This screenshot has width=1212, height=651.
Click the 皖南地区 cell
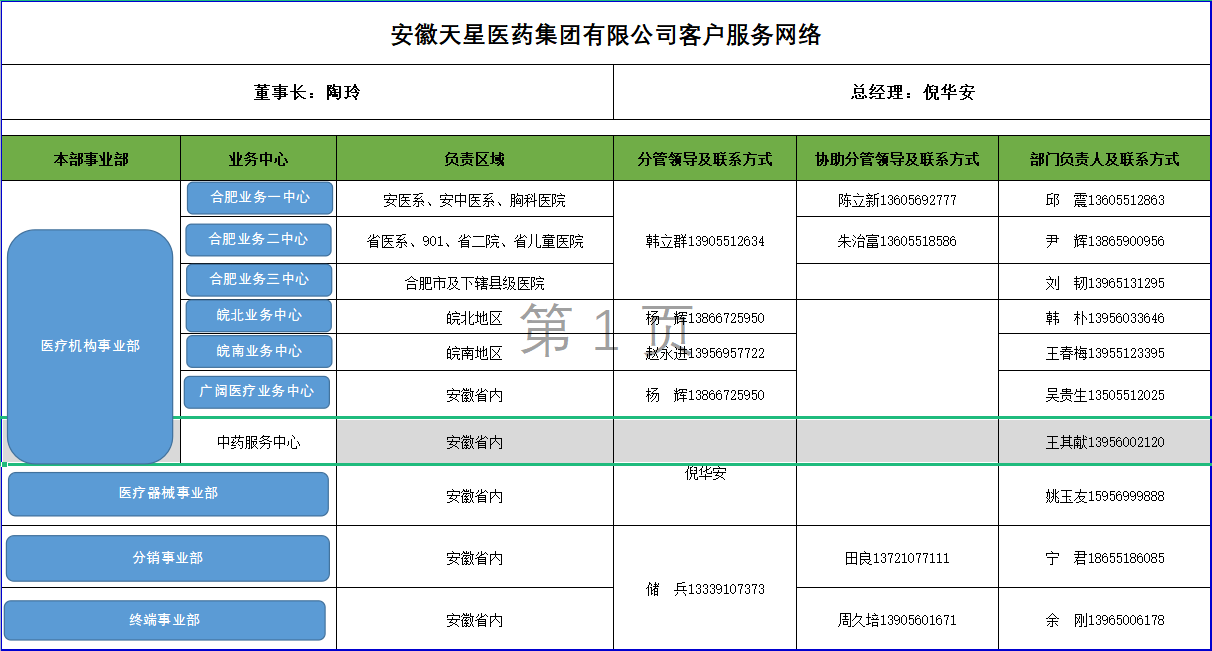click(475, 353)
